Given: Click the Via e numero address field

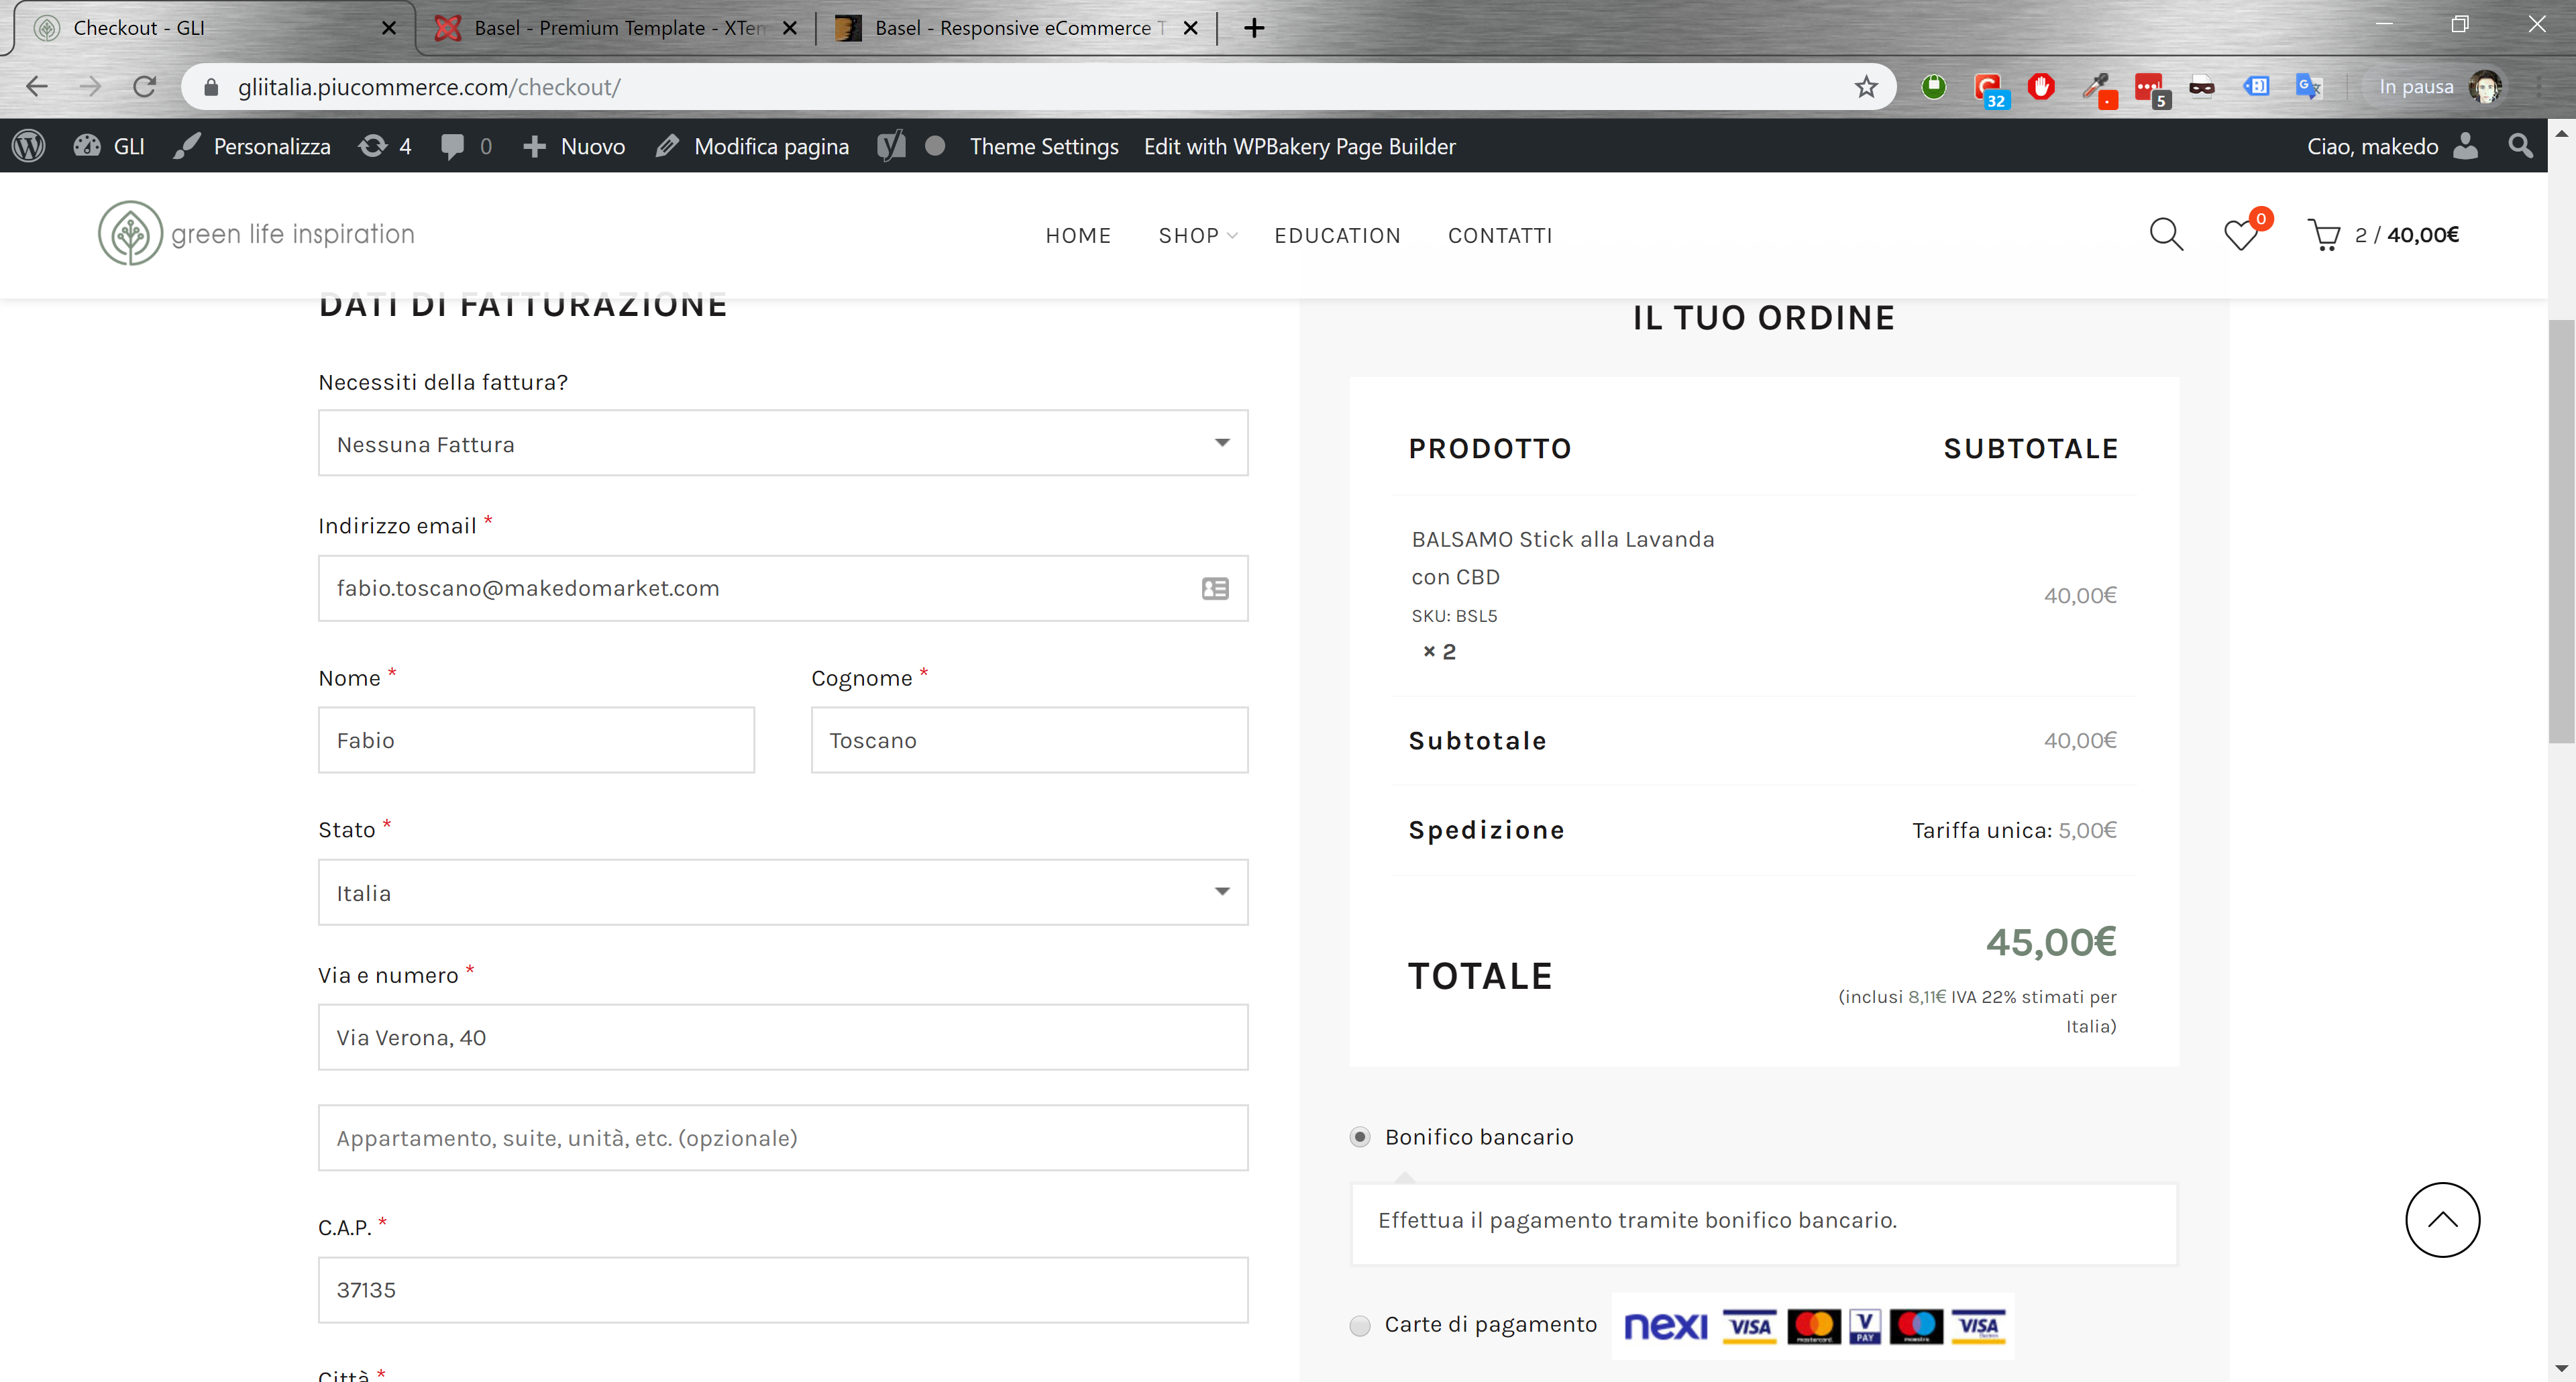Looking at the screenshot, I should click(783, 1037).
